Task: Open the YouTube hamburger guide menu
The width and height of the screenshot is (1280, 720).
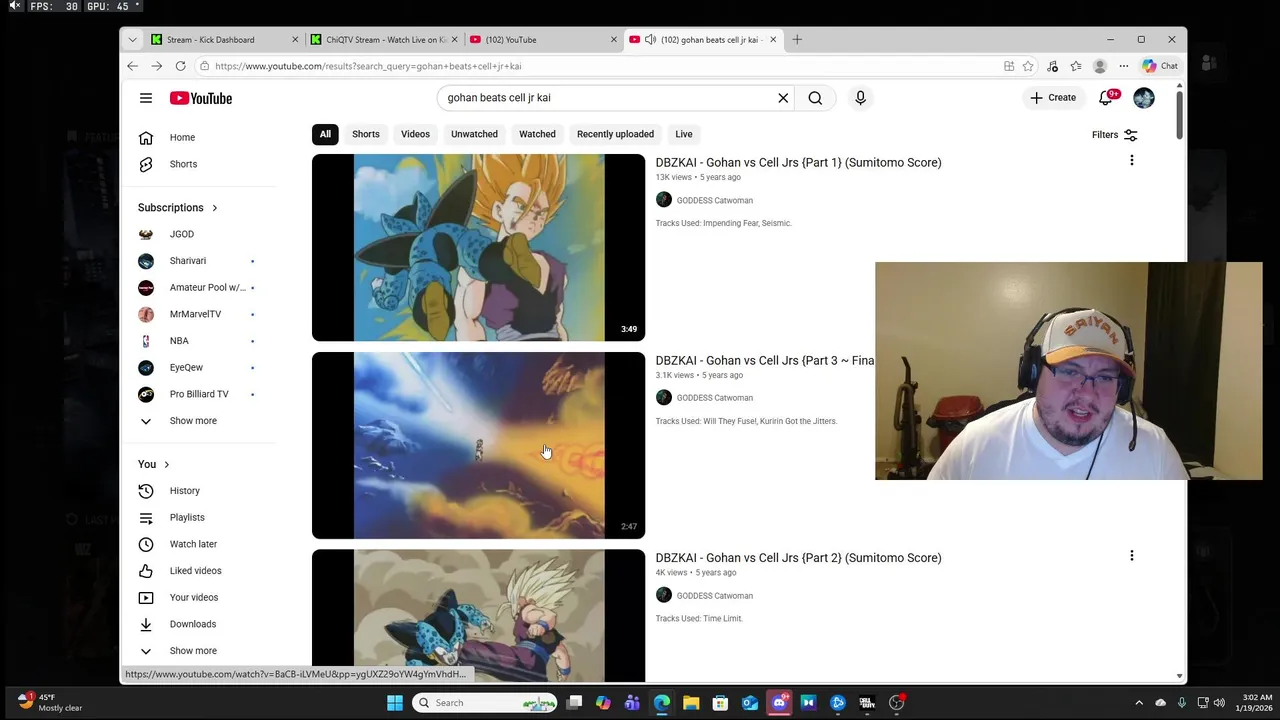Action: [x=146, y=98]
